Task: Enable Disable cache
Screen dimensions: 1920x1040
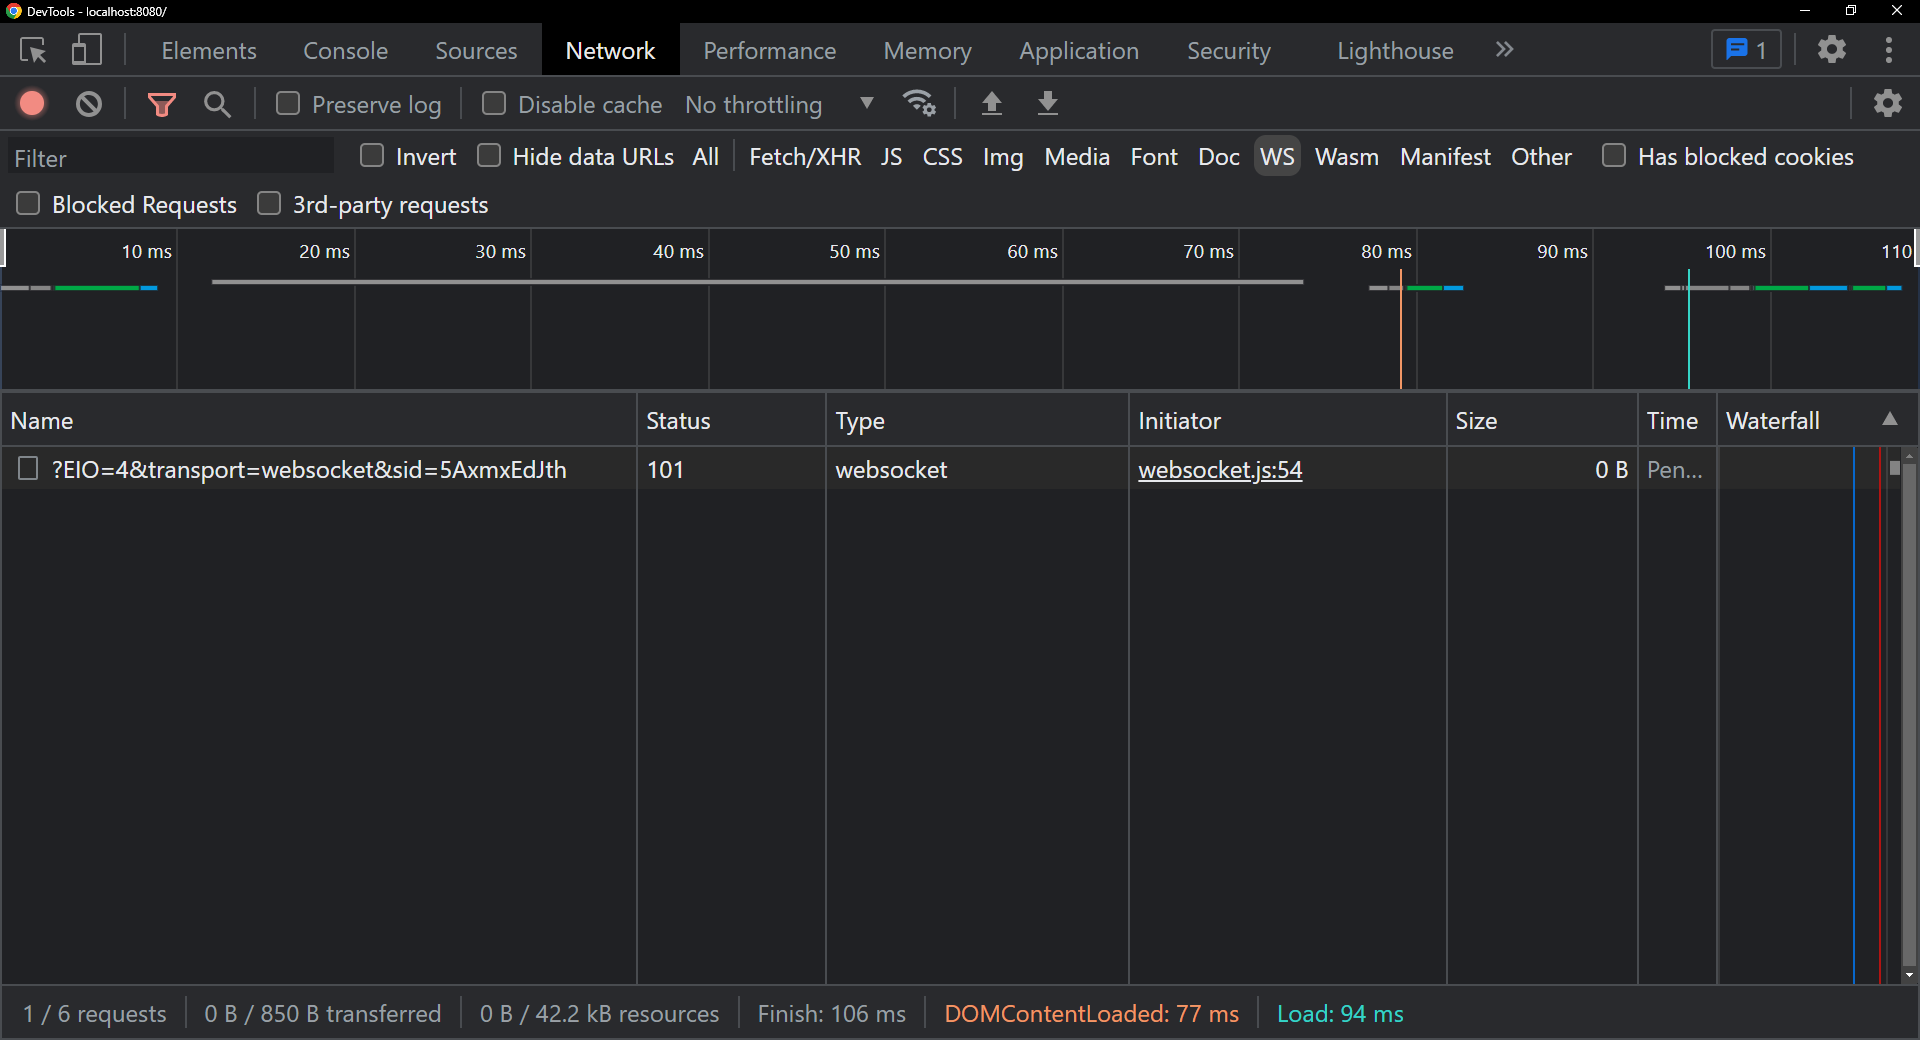Action: pyautogui.click(x=493, y=103)
